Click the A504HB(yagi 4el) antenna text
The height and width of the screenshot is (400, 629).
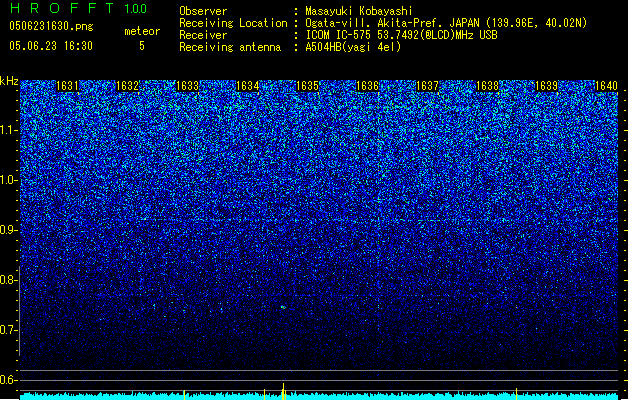pyautogui.click(x=353, y=47)
